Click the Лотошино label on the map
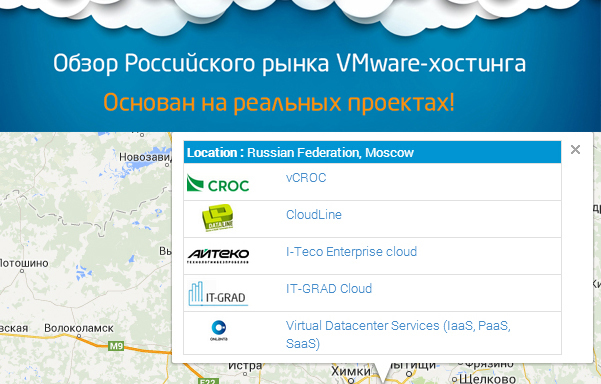Screen dimensions: 601x384 (x=24, y=263)
